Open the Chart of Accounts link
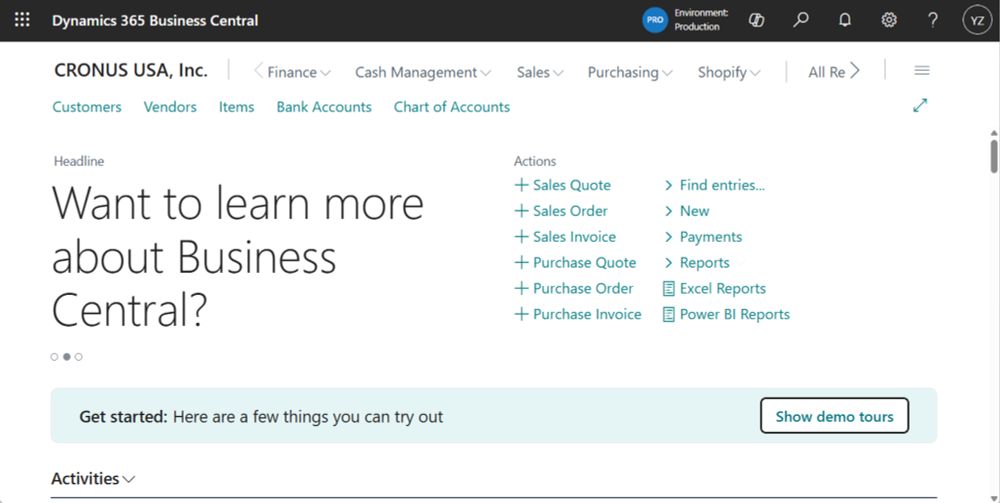1000x503 pixels. pyautogui.click(x=452, y=107)
